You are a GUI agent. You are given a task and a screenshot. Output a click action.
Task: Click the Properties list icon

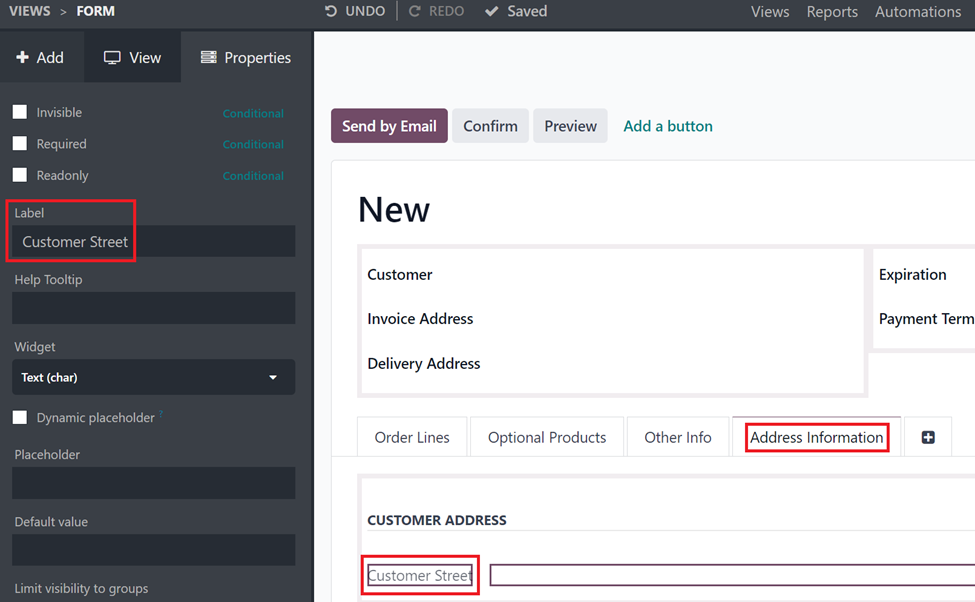pyautogui.click(x=208, y=57)
